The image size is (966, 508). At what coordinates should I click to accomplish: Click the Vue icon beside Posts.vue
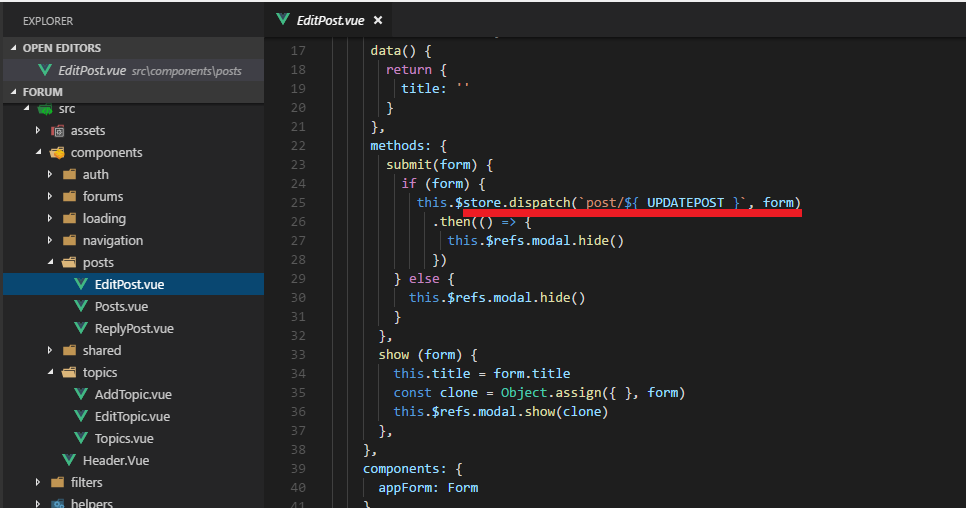[81, 305]
